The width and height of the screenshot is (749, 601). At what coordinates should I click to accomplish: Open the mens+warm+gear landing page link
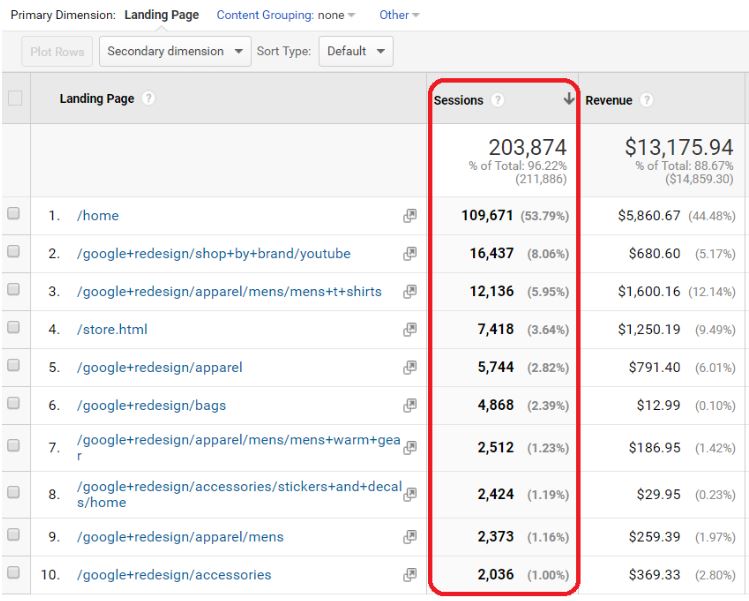click(238, 447)
